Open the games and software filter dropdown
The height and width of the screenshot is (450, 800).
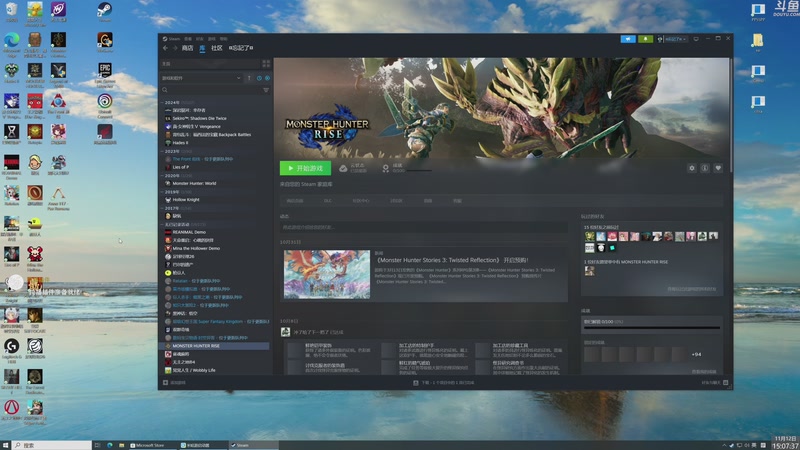coord(202,78)
